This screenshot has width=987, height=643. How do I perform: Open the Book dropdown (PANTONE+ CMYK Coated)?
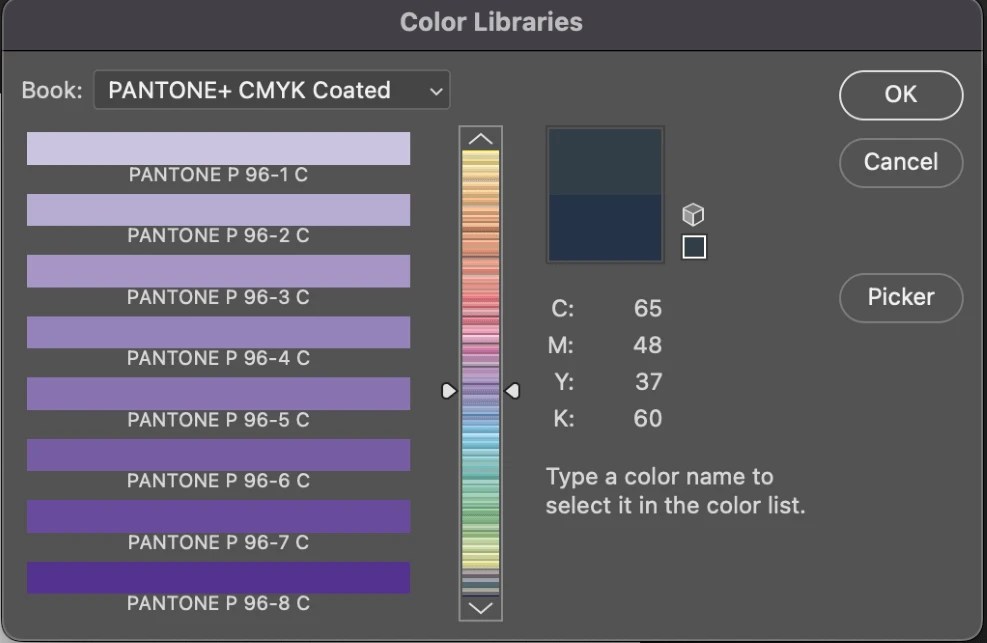pyautogui.click(x=272, y=90)
